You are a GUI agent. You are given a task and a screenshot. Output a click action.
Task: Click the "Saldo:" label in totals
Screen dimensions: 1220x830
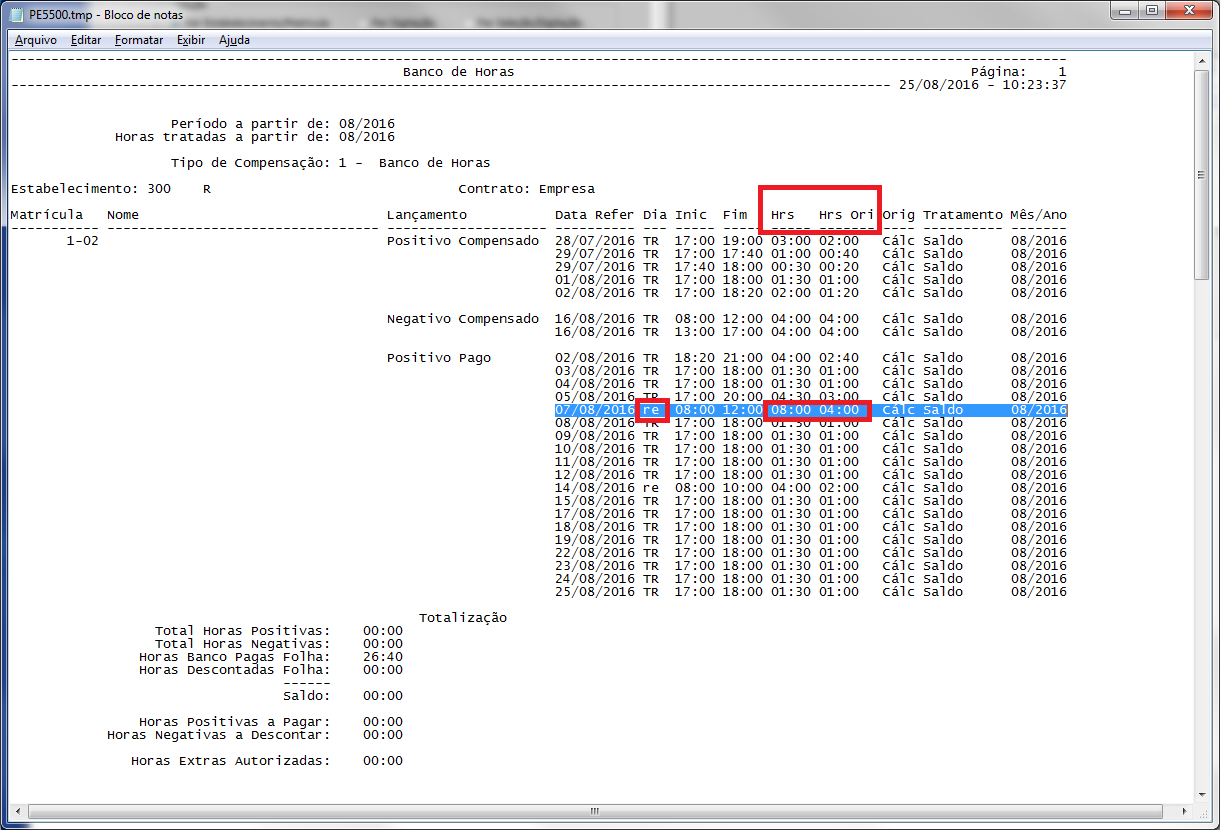click(x=306, y=696)
